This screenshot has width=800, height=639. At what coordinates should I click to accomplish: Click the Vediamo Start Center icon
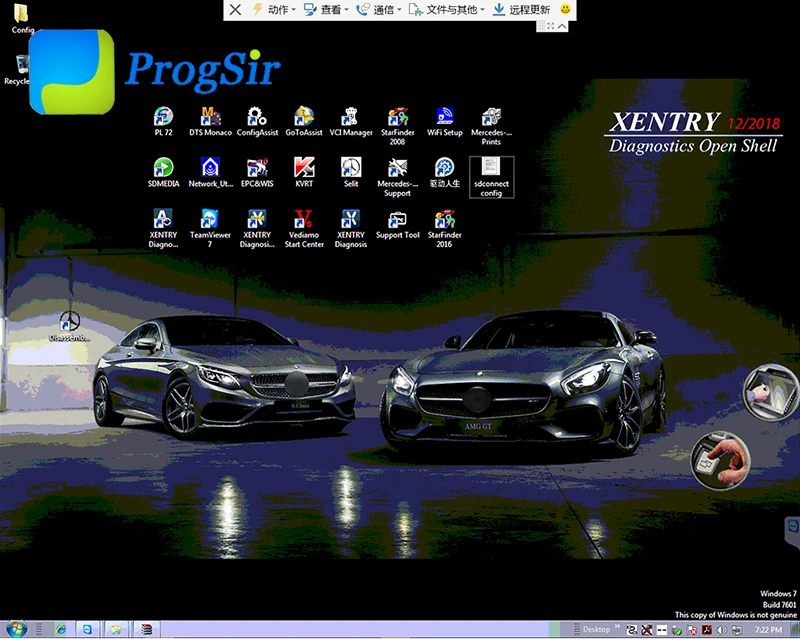[x=304, y=229]
